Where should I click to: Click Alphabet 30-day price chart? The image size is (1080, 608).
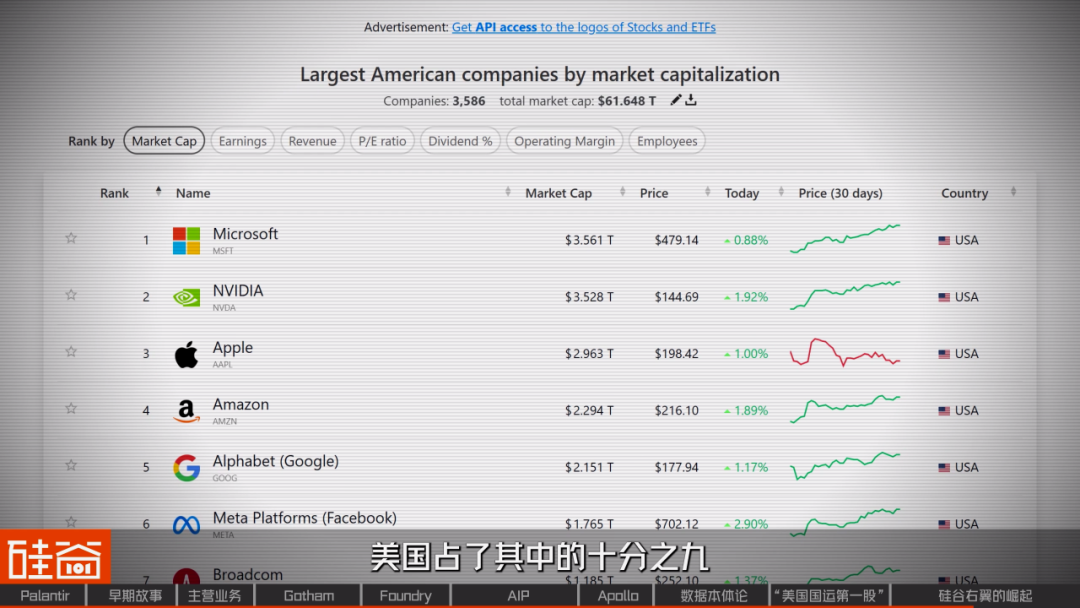845,465
